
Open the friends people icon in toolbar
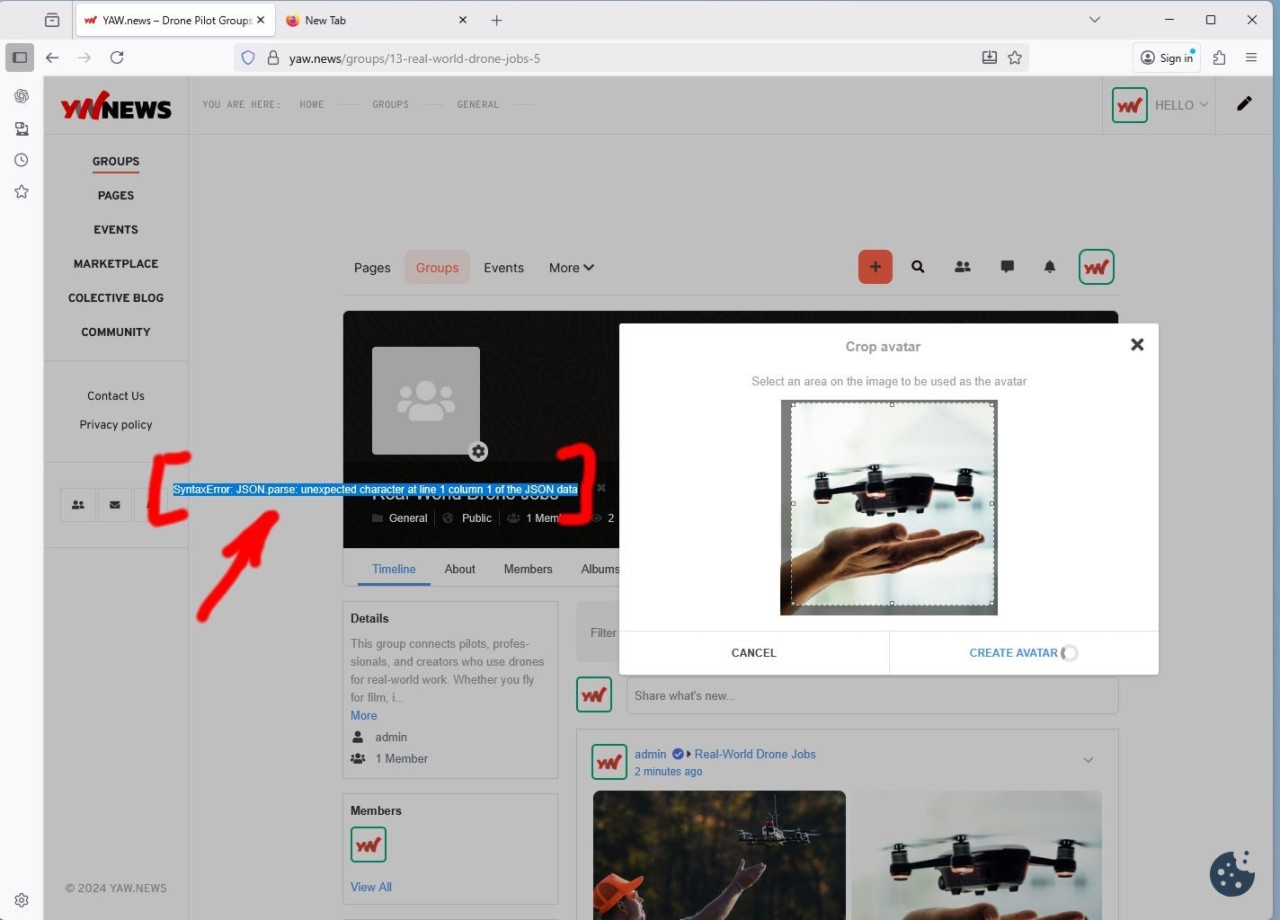[x=962, y=267]
